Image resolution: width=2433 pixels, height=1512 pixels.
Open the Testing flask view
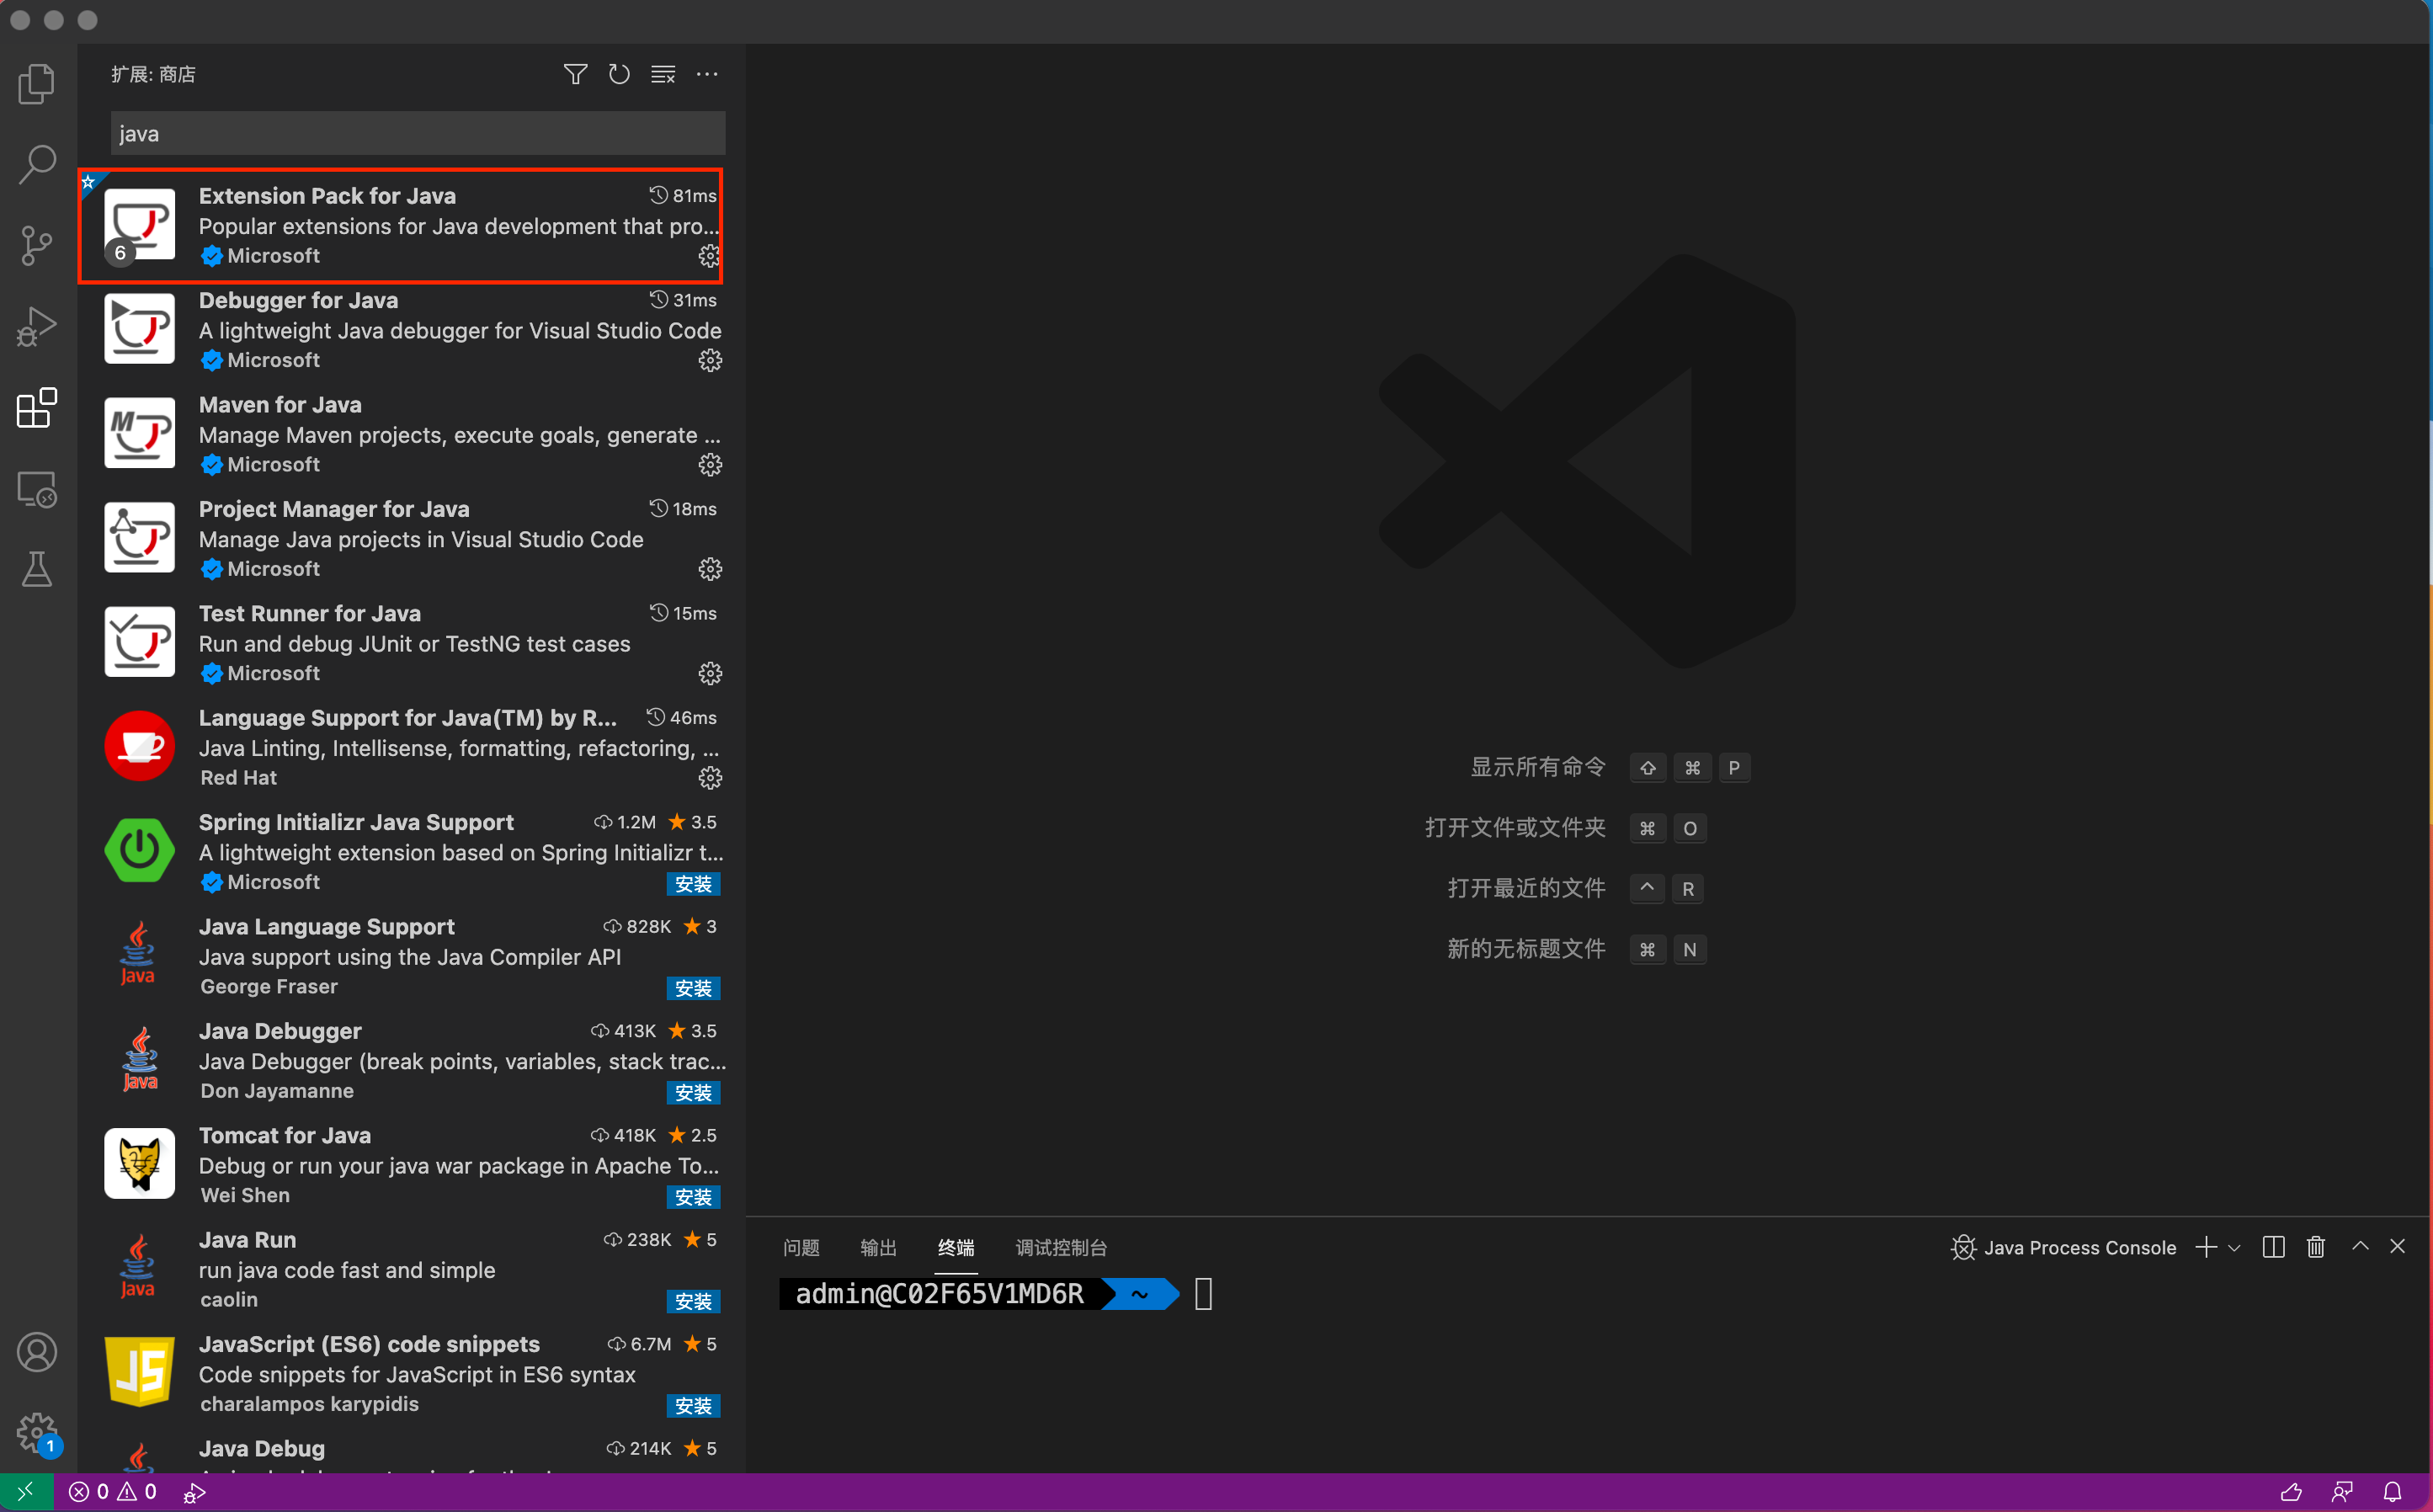[37, 570]
